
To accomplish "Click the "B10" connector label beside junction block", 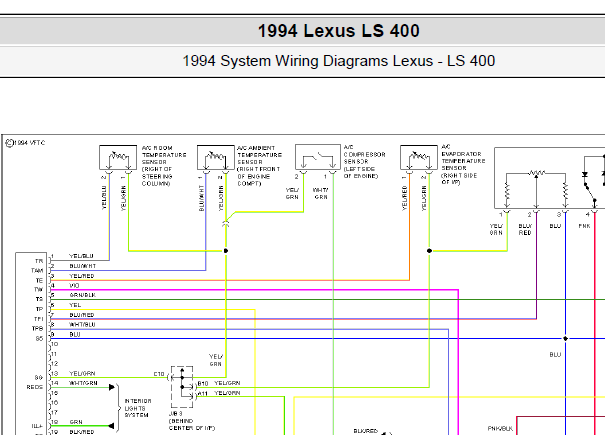I will (x=203, y=383).
